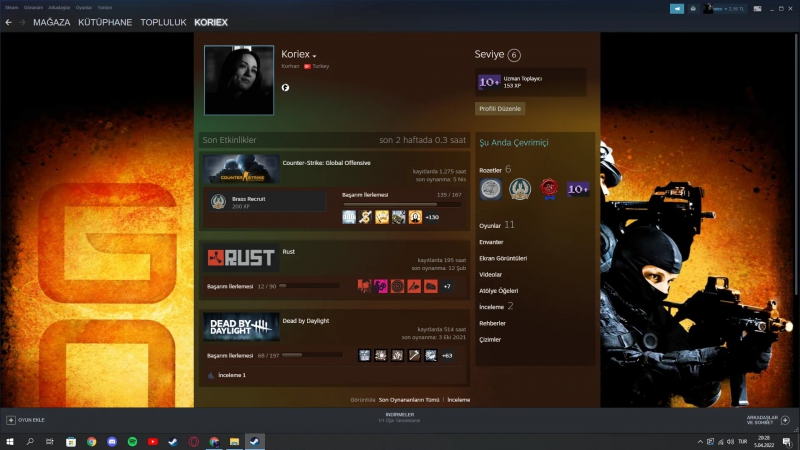Click the Seviye 6 level badge
This screenshot has height=450, width=800.
point(514,55)
